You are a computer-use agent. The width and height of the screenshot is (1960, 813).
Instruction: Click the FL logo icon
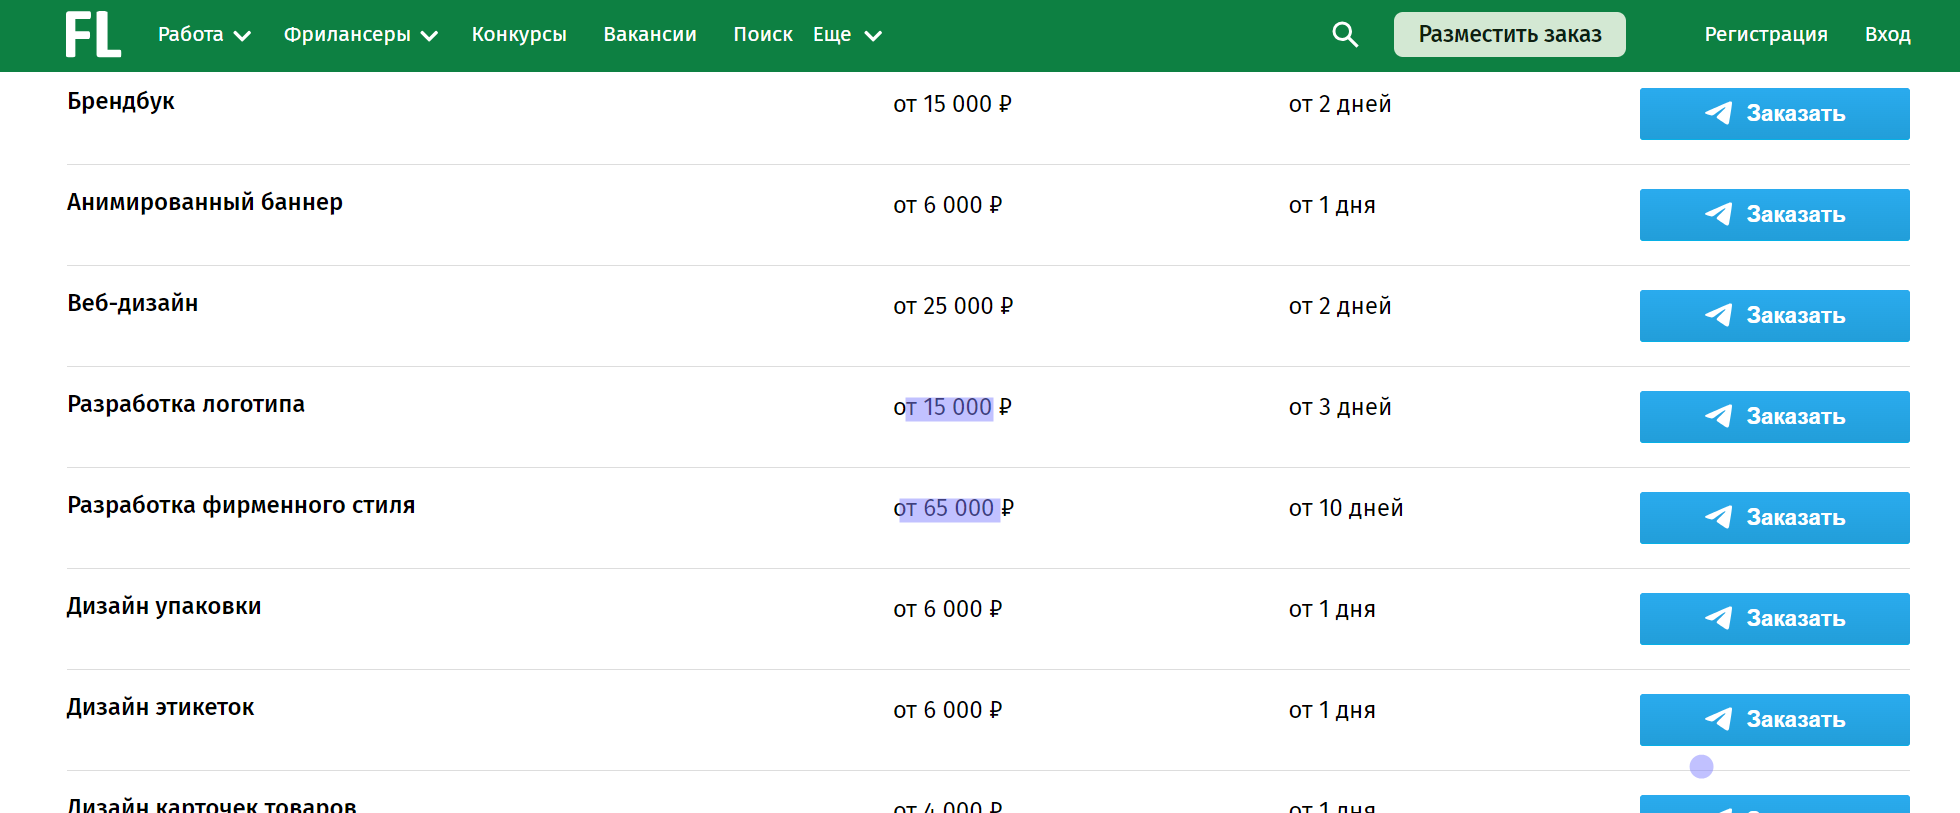(93, 35)
